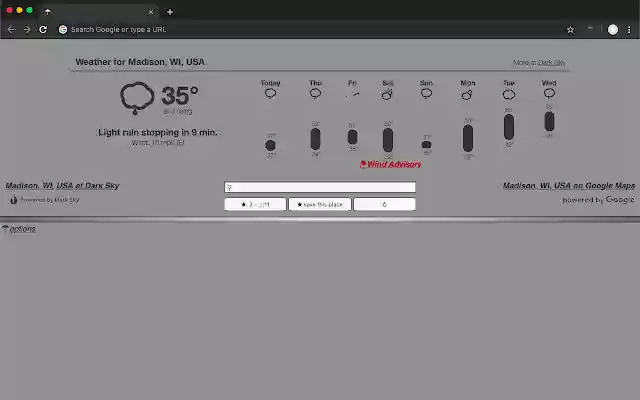Open a new tab with the plus icon
The height and width of the screenshot is (400, 640).
[170, 12]
